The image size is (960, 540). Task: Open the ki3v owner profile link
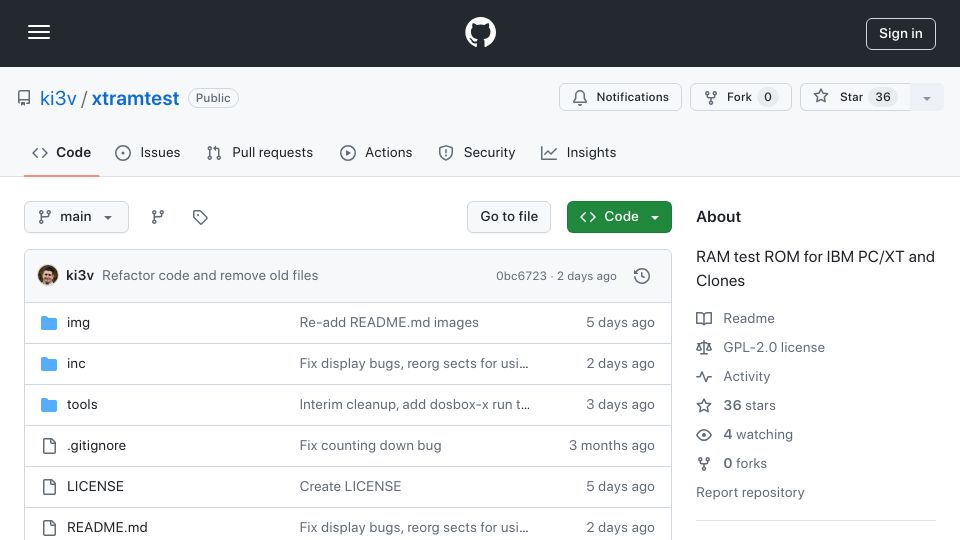click(58, 98)
